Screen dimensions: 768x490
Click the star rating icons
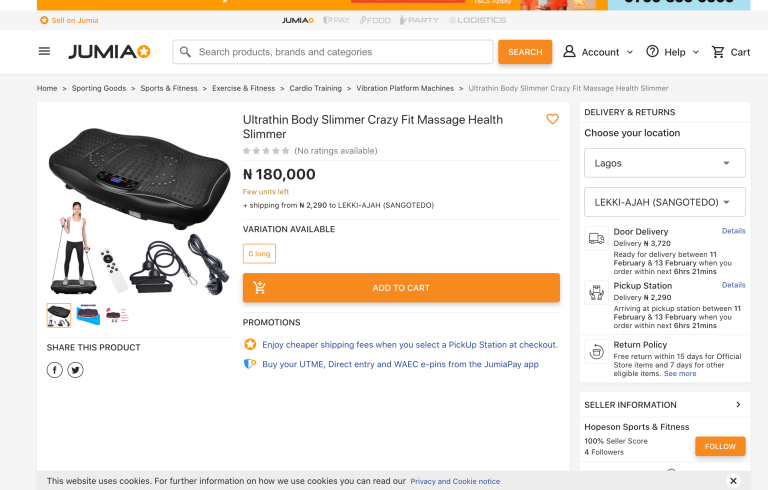click(x=266, y=151)
